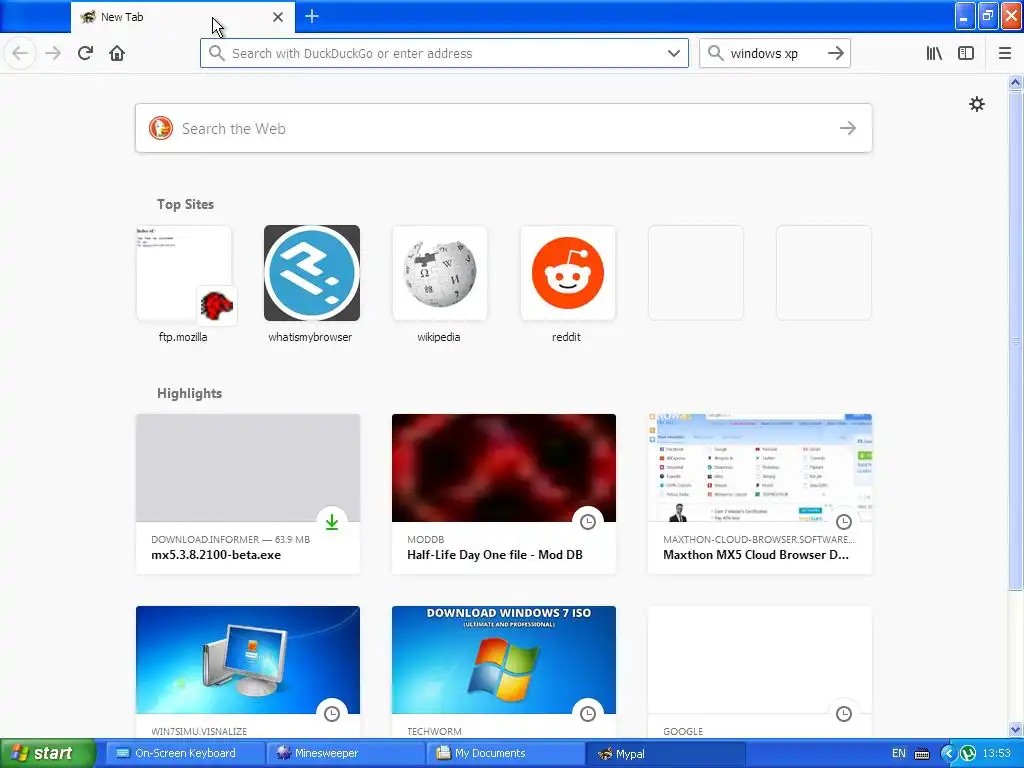Close the New Tab tab
The image size is (1024, 768).
coord(278,17)
